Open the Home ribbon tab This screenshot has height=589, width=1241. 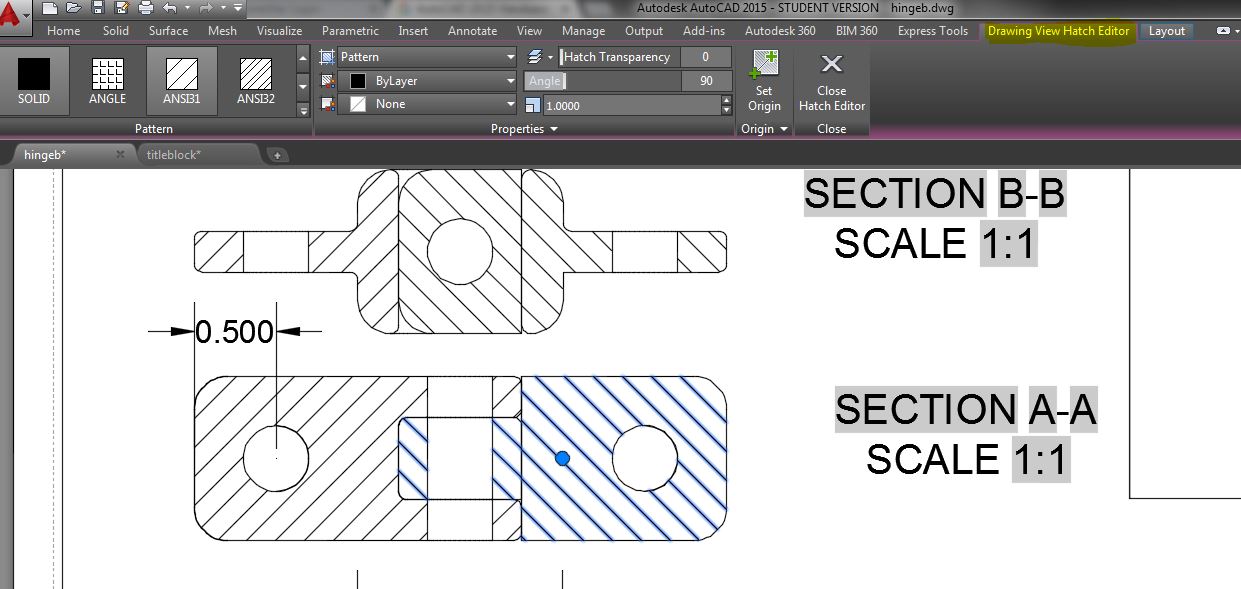pos(63,31)
